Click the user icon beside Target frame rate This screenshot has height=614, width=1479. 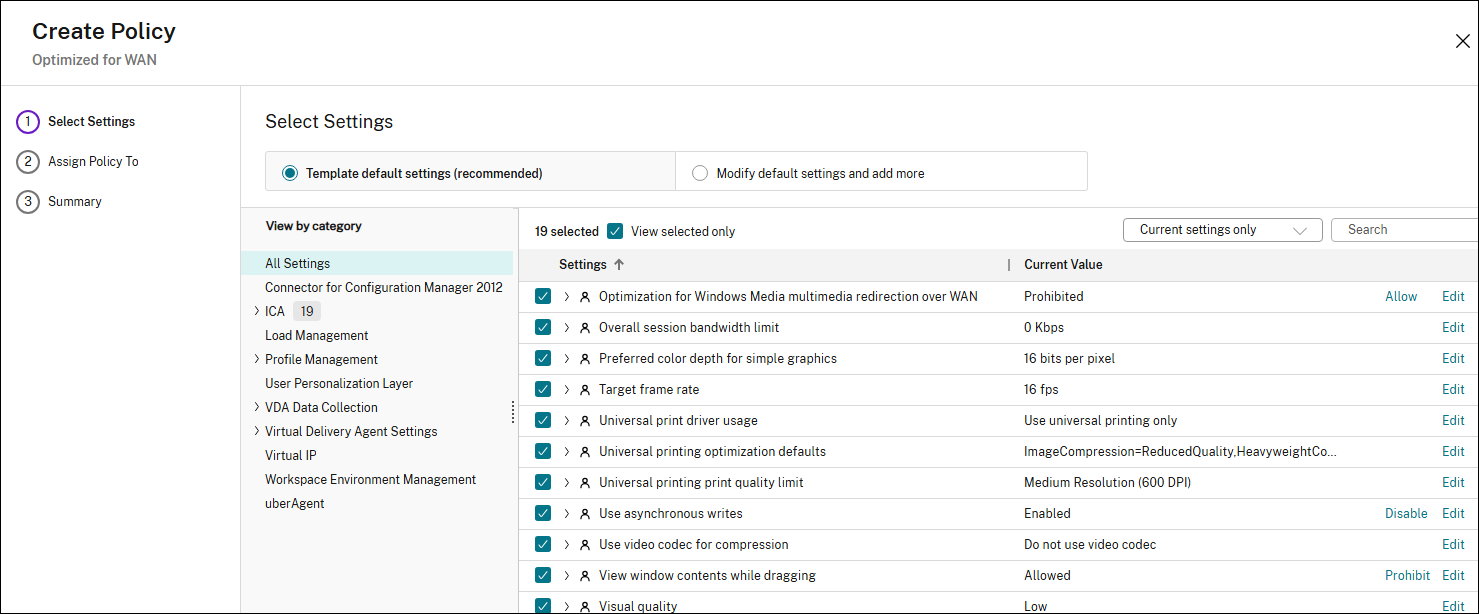(x=585, y=390)
